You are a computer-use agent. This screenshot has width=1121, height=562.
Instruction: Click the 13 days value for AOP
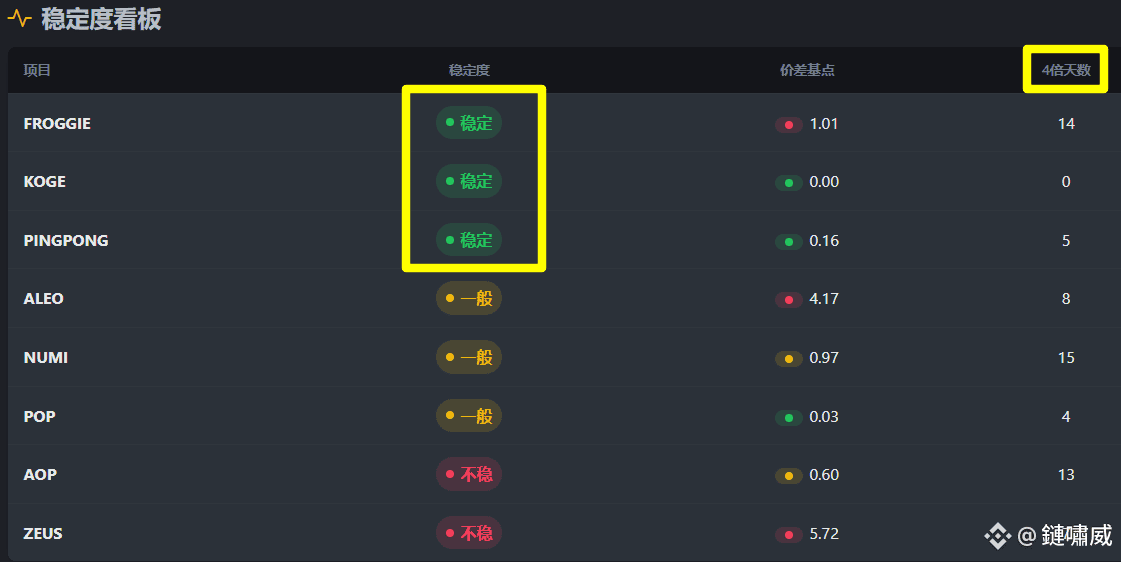[x=1066, y=475]
